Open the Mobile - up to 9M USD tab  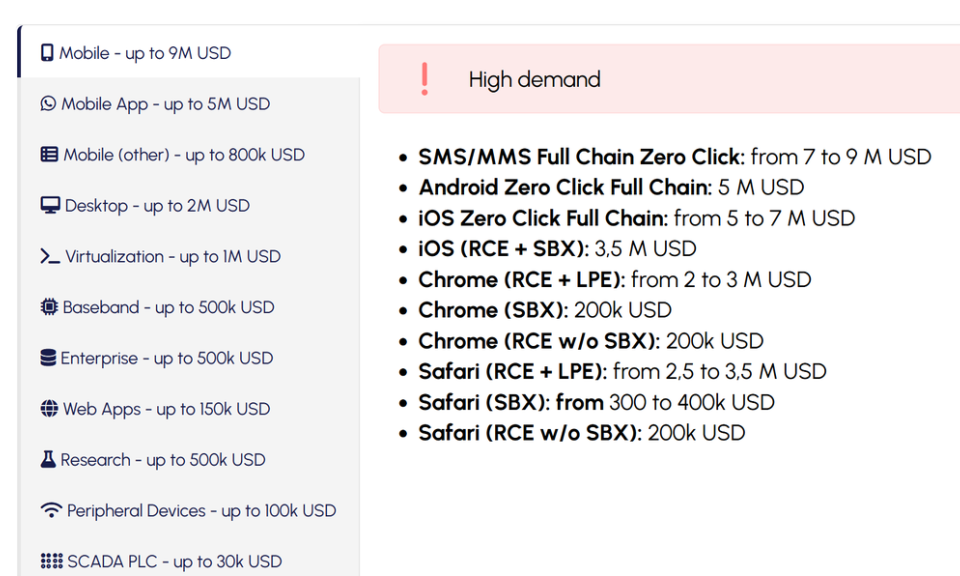(x=145, y=53)
